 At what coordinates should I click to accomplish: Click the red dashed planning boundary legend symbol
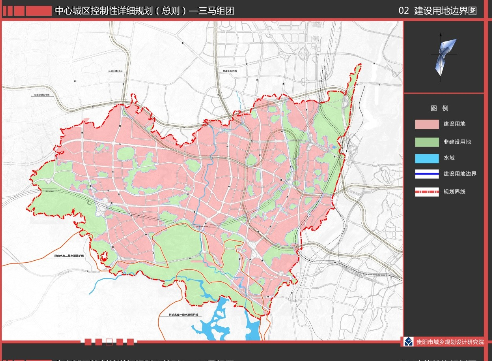427,192
